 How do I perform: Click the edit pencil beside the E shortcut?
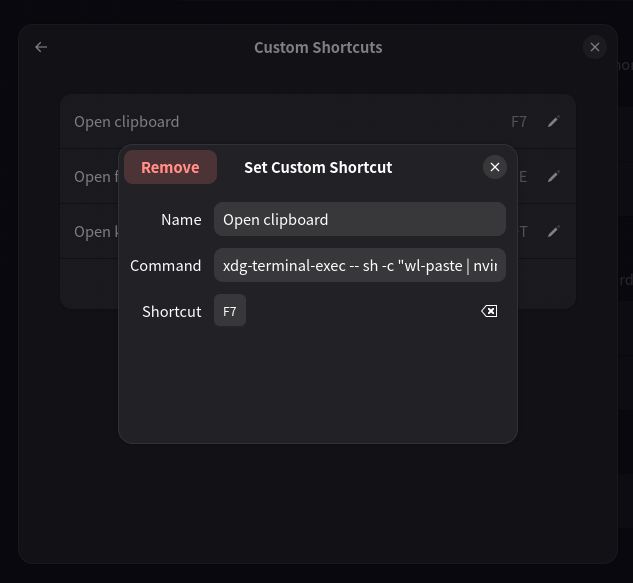coord(553,177)
